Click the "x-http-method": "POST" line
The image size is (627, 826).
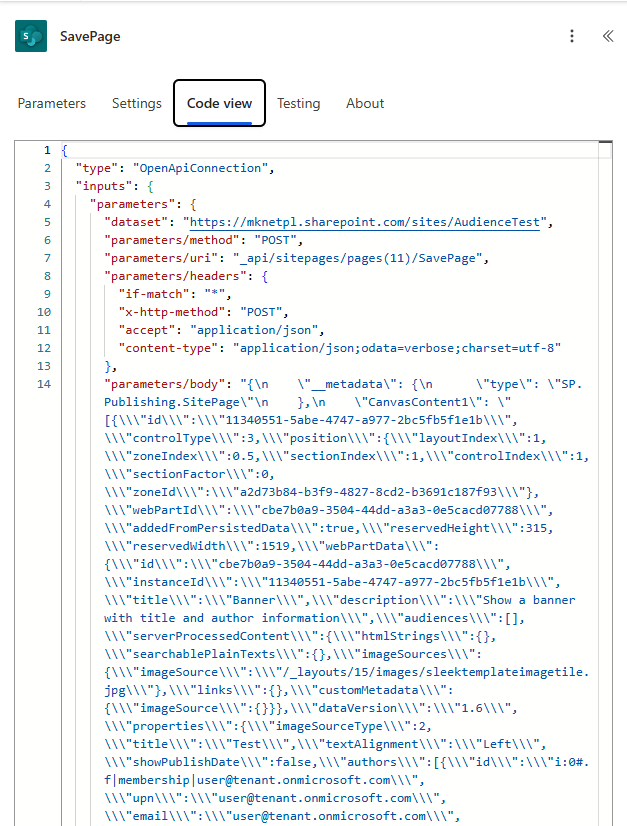pos(203,312)
